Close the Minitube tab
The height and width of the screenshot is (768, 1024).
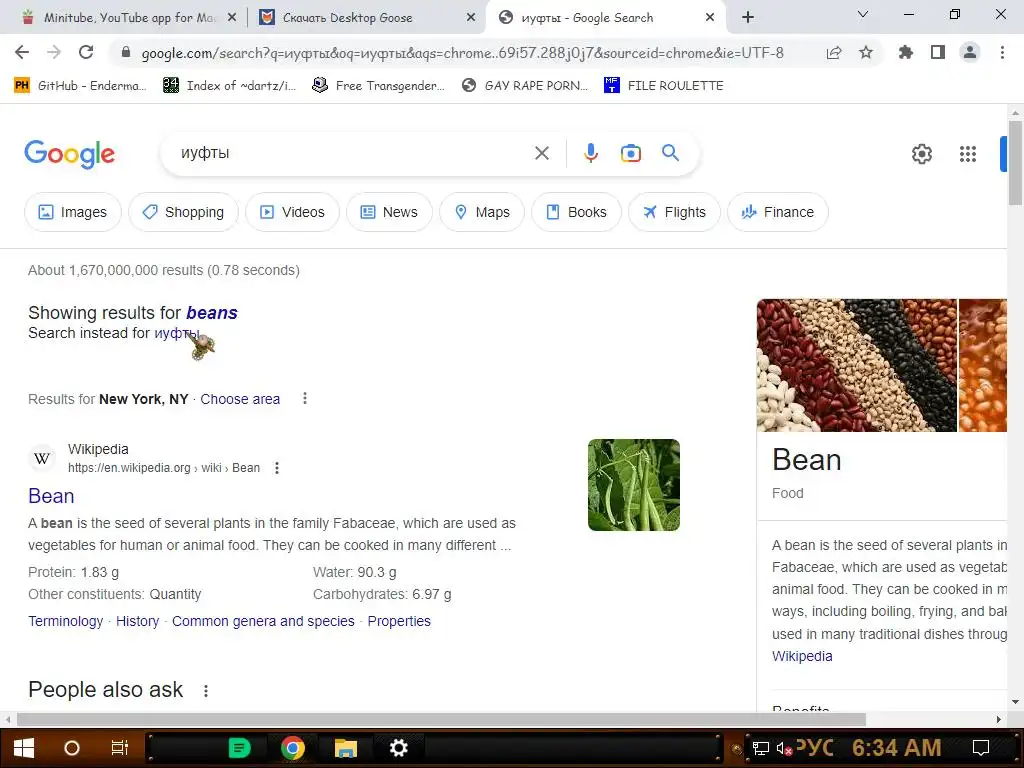(x=232, y=18)
